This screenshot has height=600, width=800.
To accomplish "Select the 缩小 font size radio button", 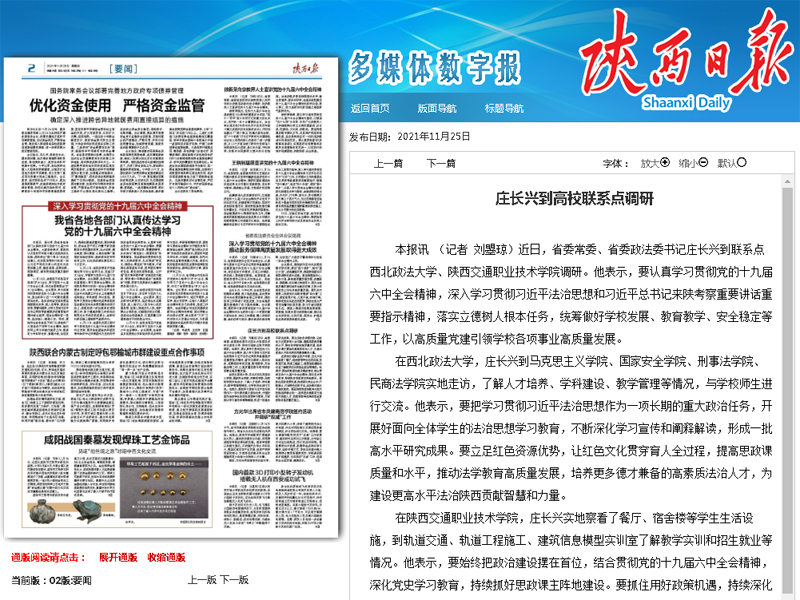I will pos(703,162).
